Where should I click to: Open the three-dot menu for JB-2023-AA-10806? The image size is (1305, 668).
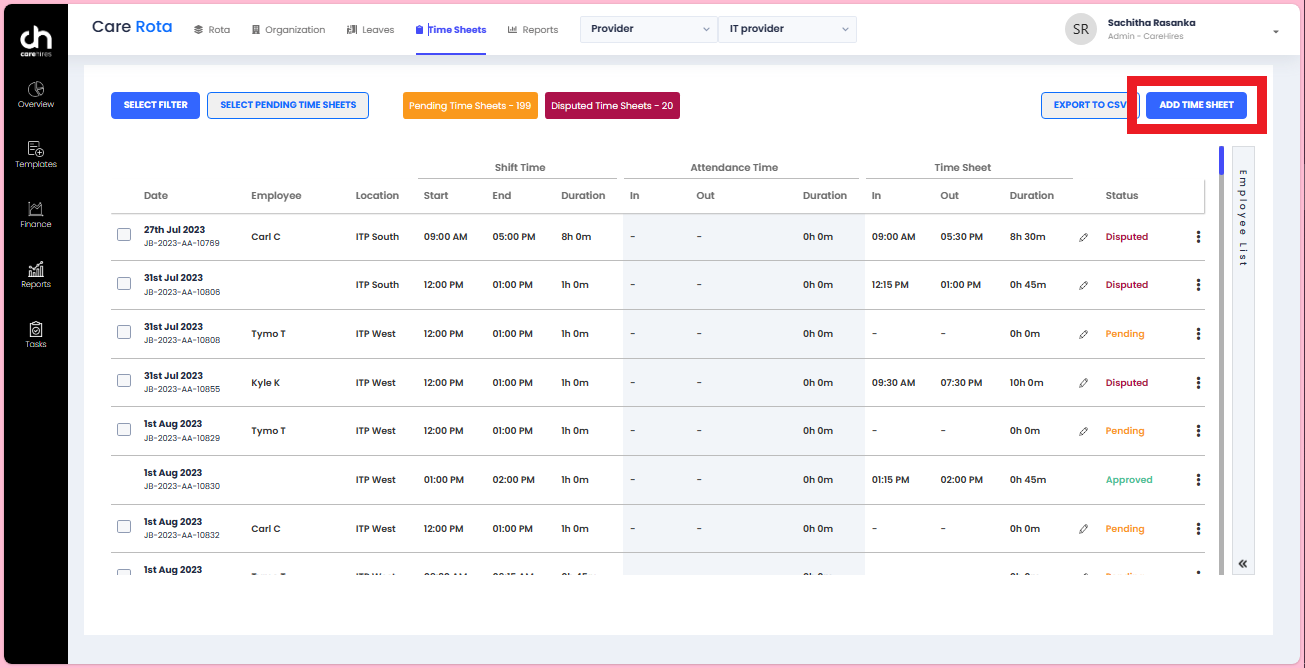pos(1198,285)
